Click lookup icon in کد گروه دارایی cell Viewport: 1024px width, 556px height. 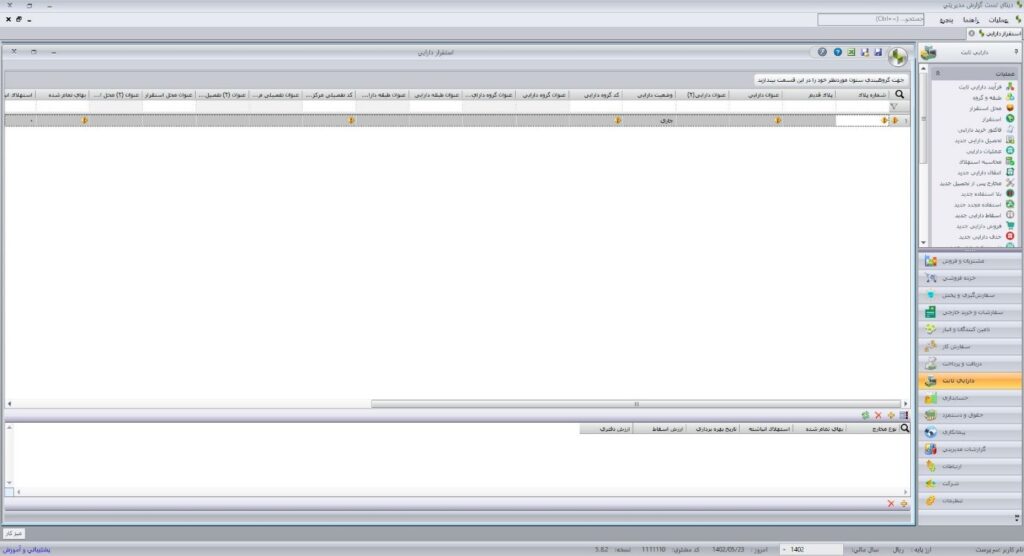tap(618, 121)
